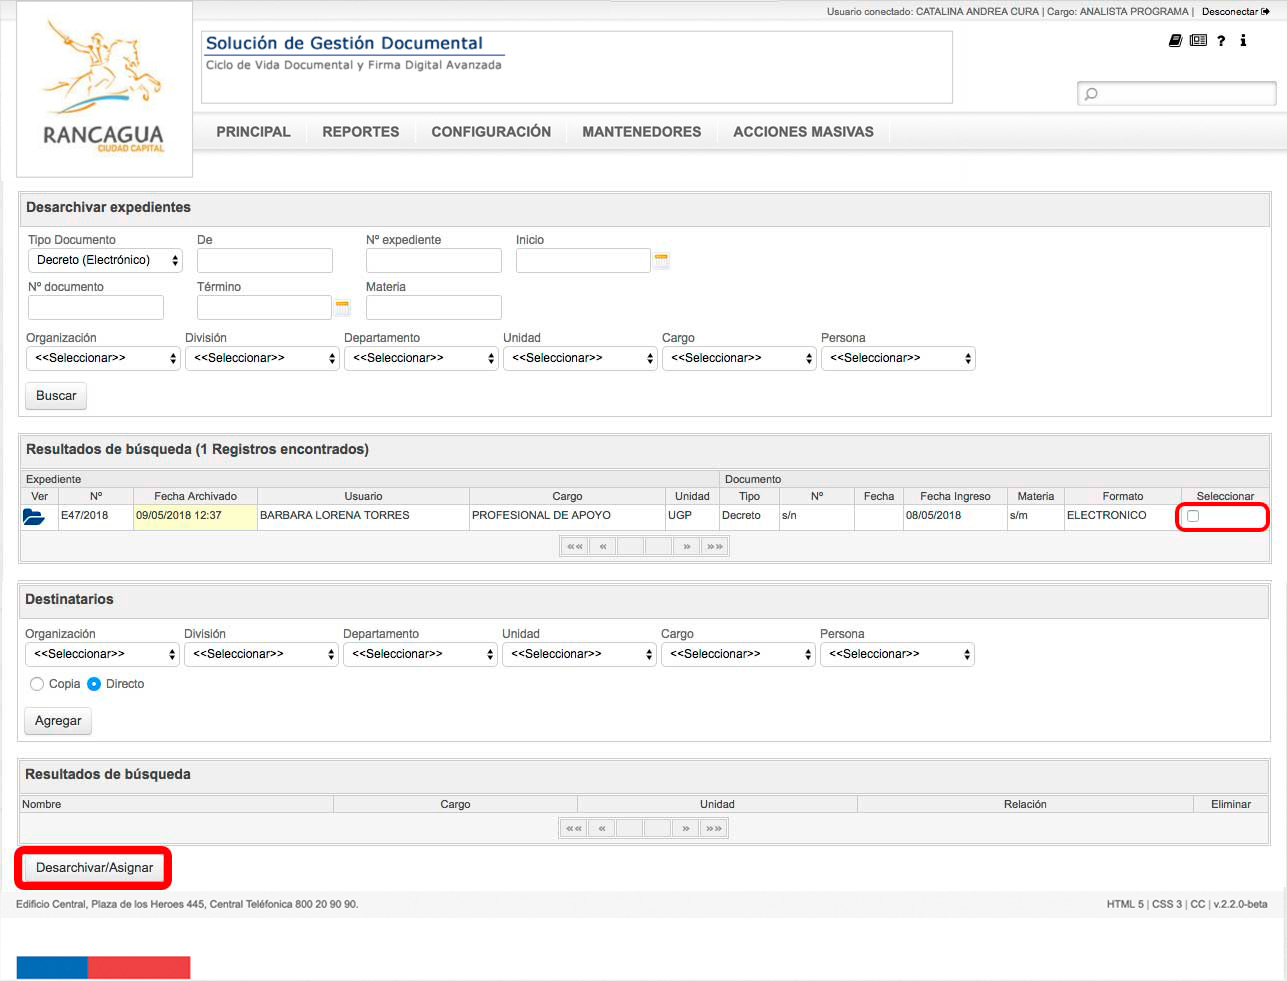Viewport: 1287px width, 981px height.
Task: Click the Buscar button
Action: [56, 396]
